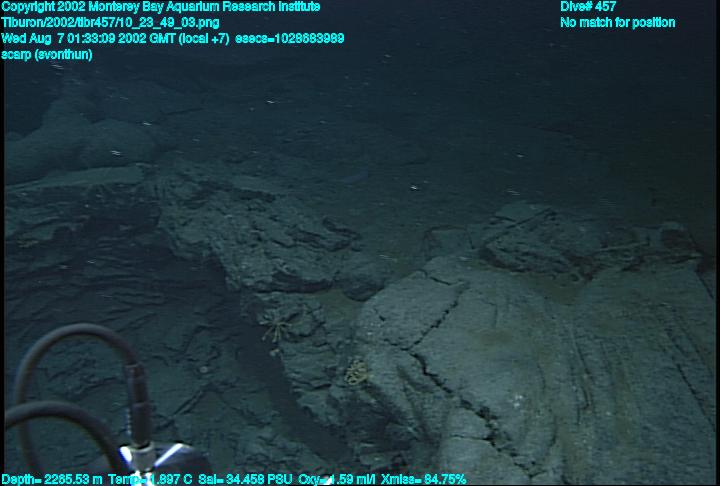
Task: Click the copyright line mentioning Monterey Bay Aquarium Research Institute
Action: [161, 7]
